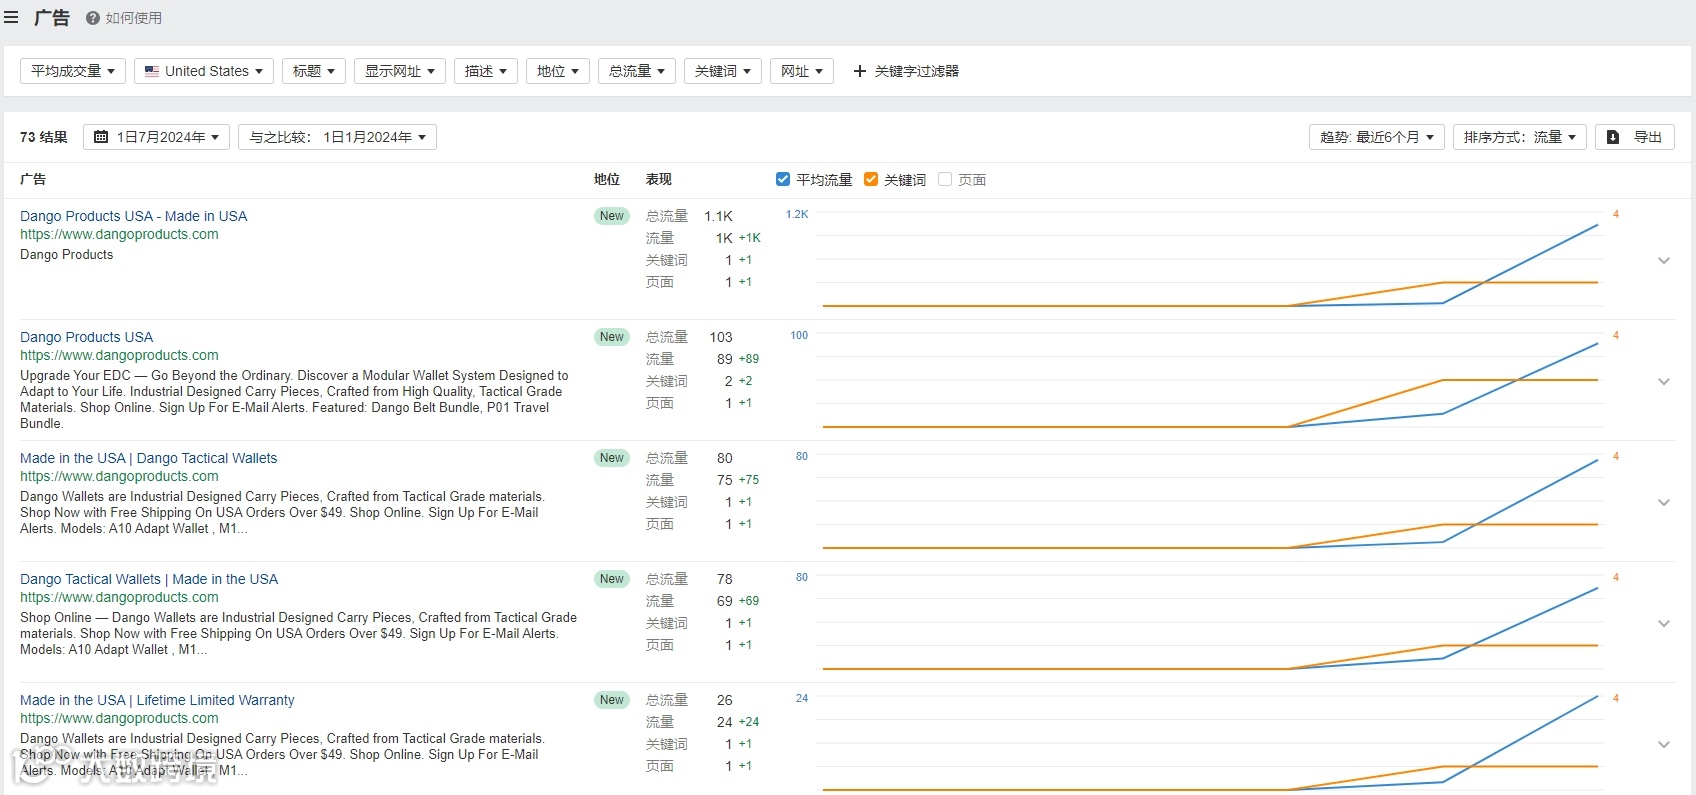This screenshot has height=795, width=1696.
Task: Open the hamburger menu icon
Action: pos(11,18)
